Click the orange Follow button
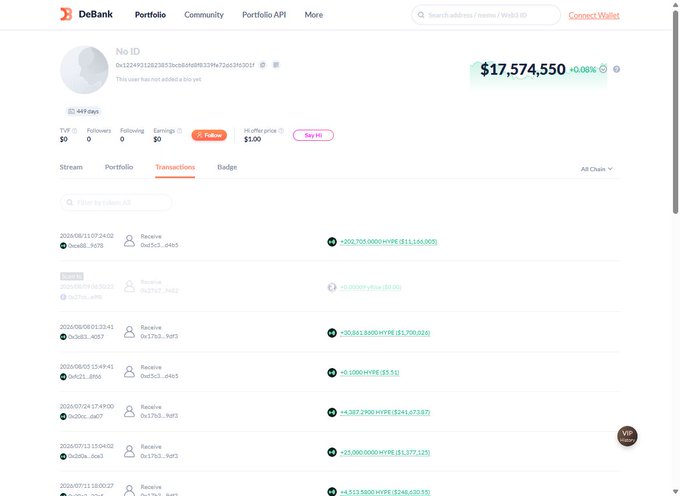 tap(209, 135)
